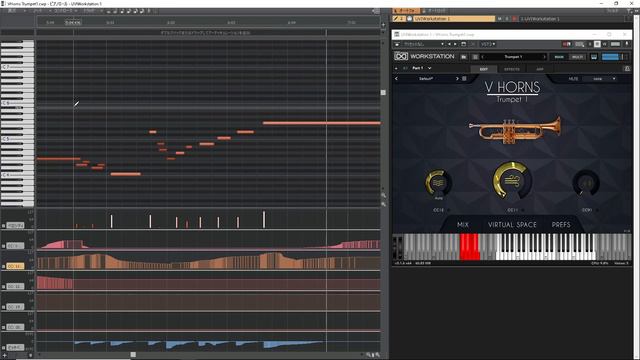Click the Main view button
The height and width of the screenshot is (360, 640).
tap(559, 57)
